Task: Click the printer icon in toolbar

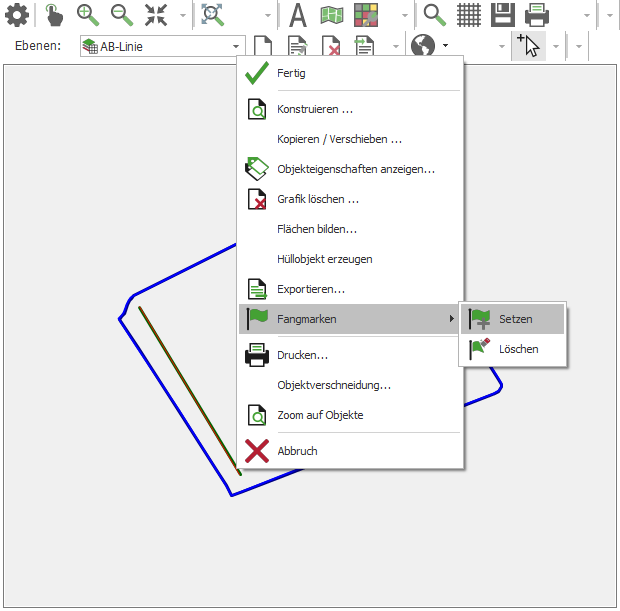Action: (537, 15)
